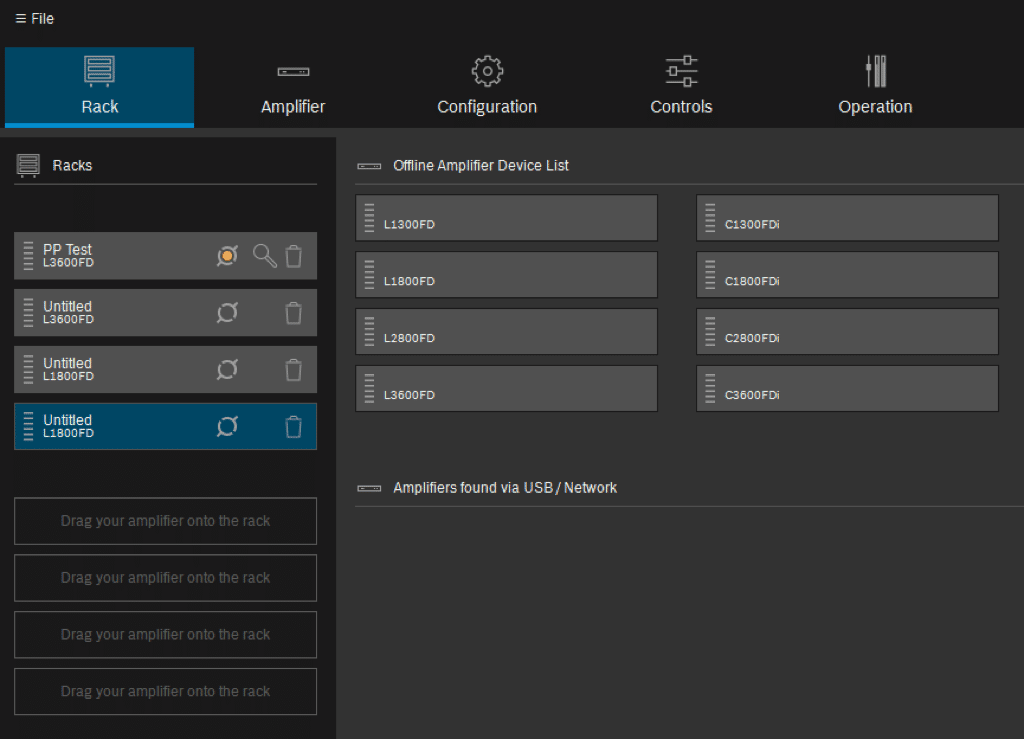
Task: Click the C1800FDi device grip icon
Action: click(710, 274)
